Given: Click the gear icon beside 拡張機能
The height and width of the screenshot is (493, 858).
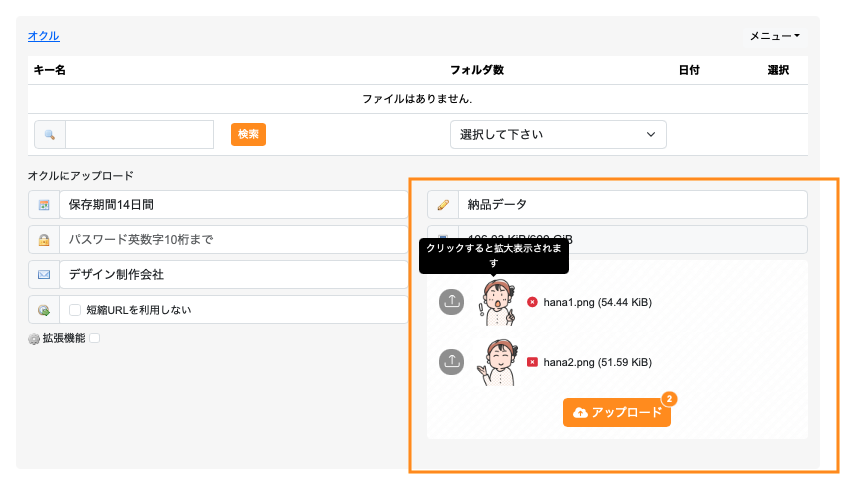Looking at the screenshot, I should [x=34, y=339].
